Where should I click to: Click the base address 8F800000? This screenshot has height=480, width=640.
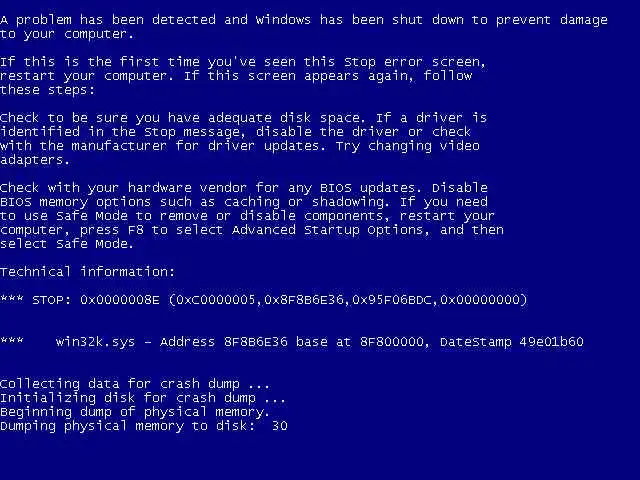pos(391,342)
